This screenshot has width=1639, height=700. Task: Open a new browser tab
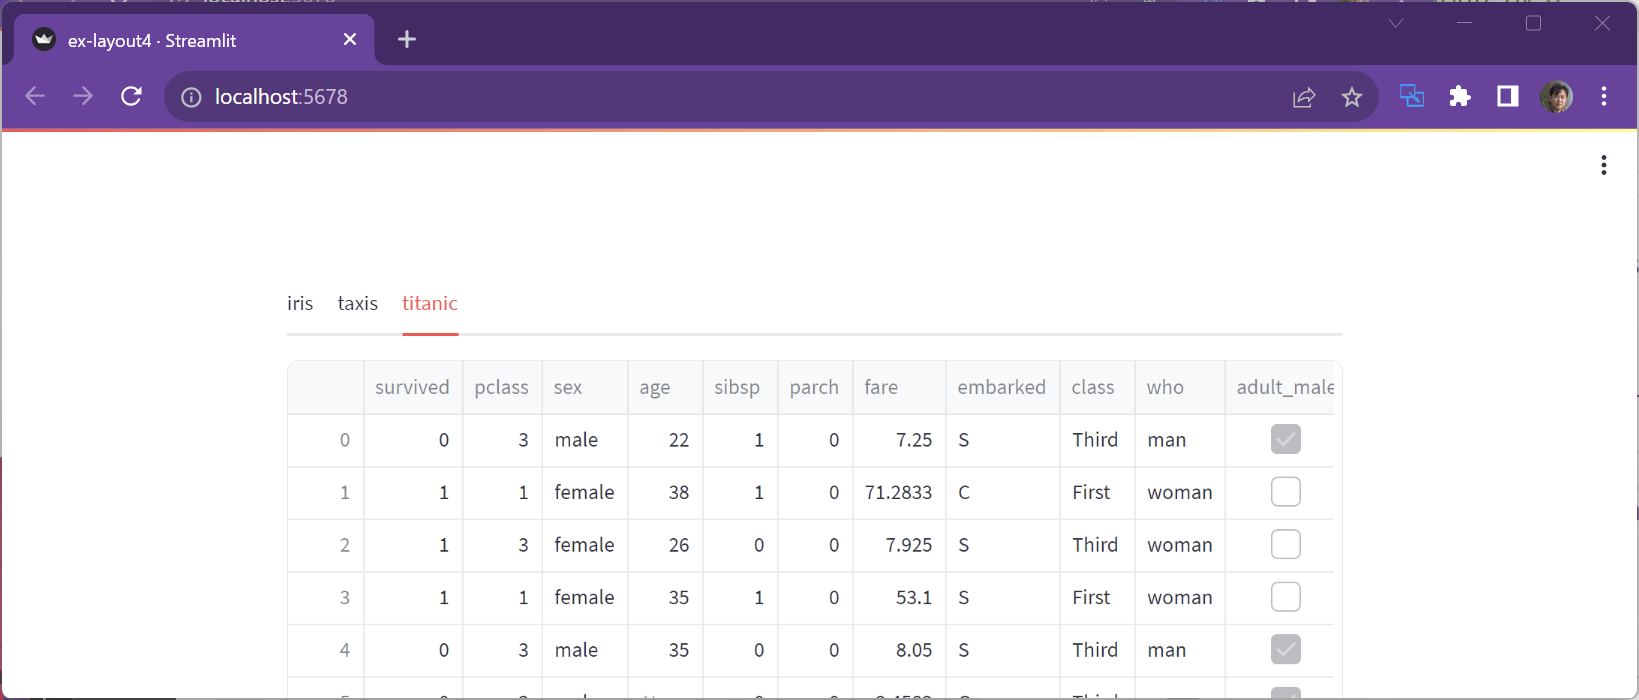tap(407, 39)
